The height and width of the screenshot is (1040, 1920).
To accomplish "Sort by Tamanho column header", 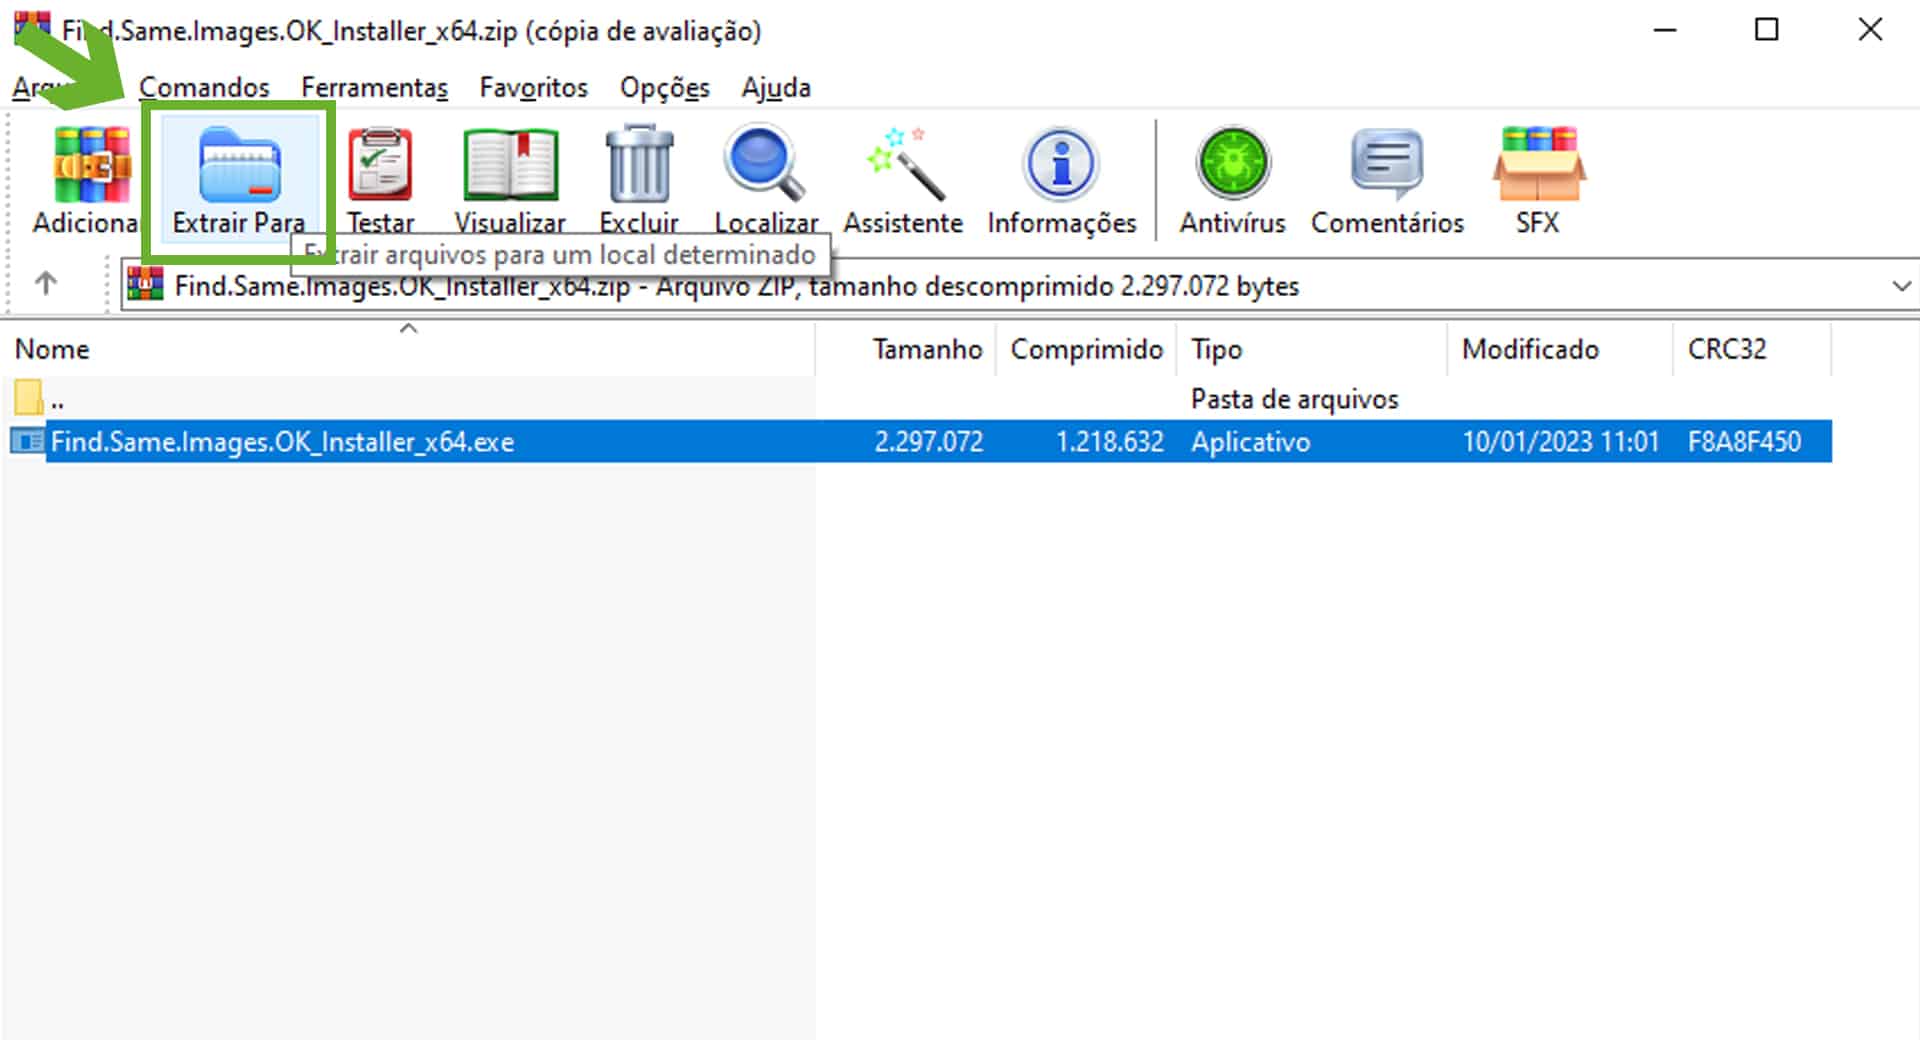I will coord(906,349).
